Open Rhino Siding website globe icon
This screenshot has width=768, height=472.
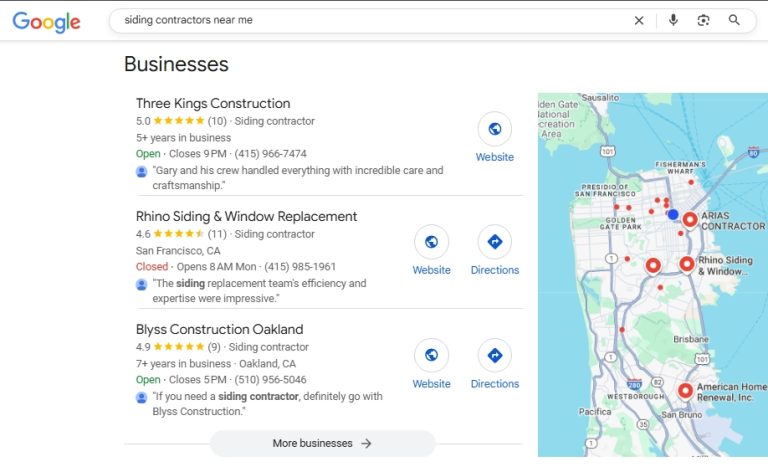pos(432,242)
